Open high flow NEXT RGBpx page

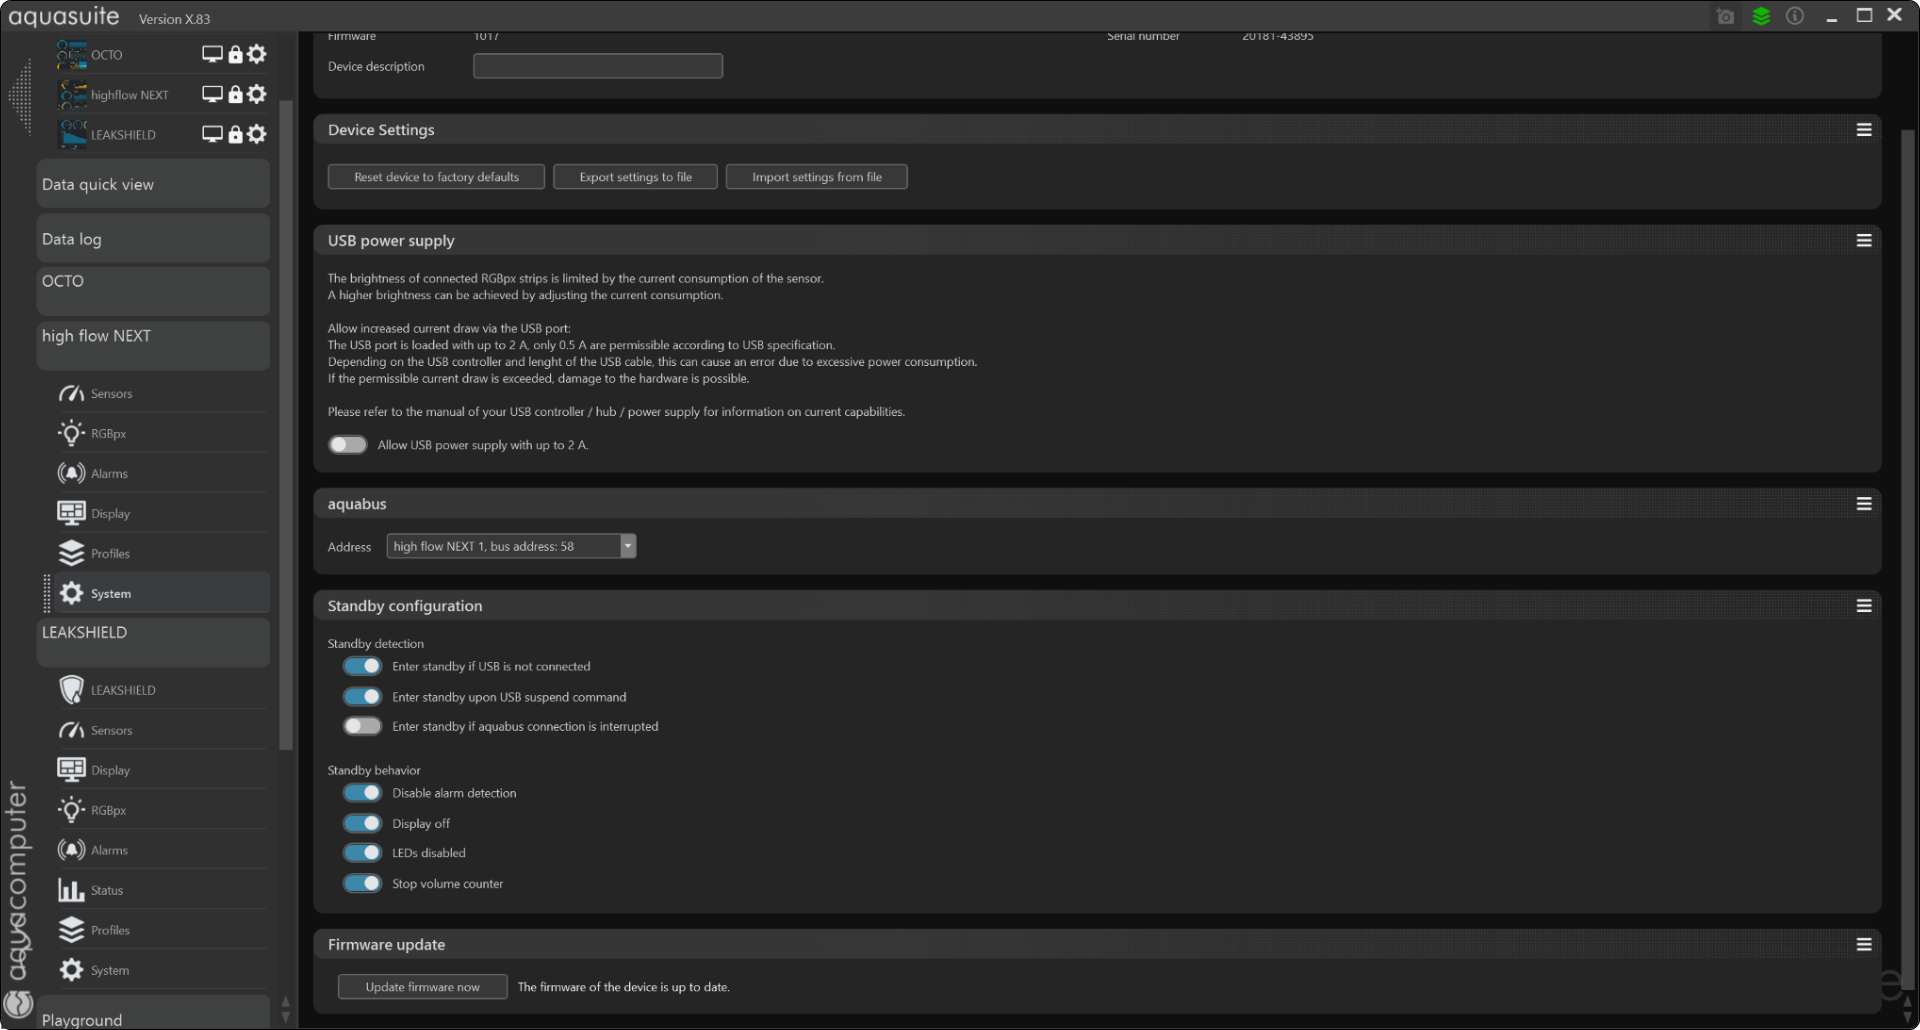(162, 433)
